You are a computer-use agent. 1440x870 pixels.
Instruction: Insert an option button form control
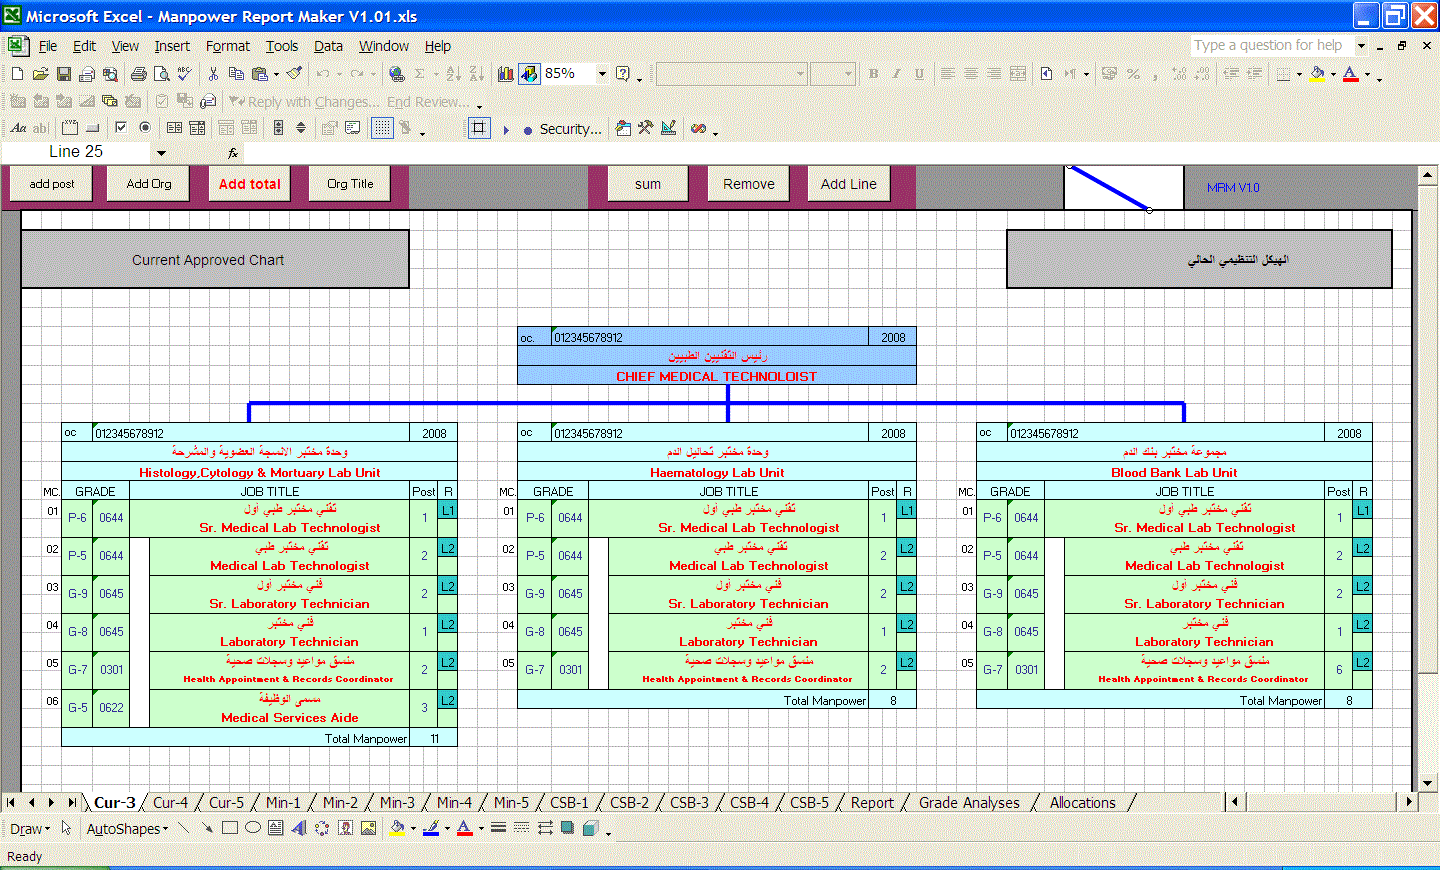[145, 128]
